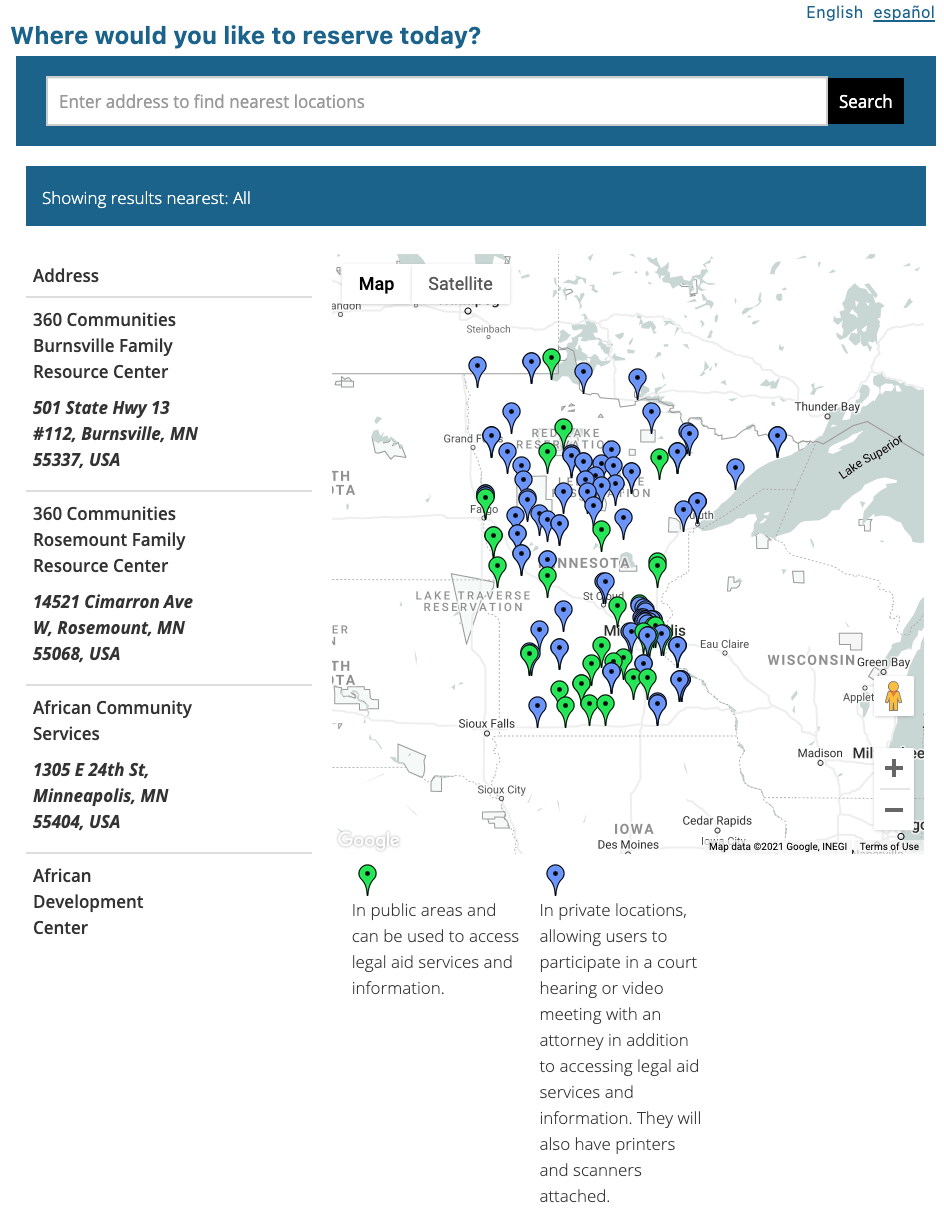Click the 'Showing results nearest: All' banner
The height and width of the screenshot is (1212, 944).
click(x=476, y=196)
